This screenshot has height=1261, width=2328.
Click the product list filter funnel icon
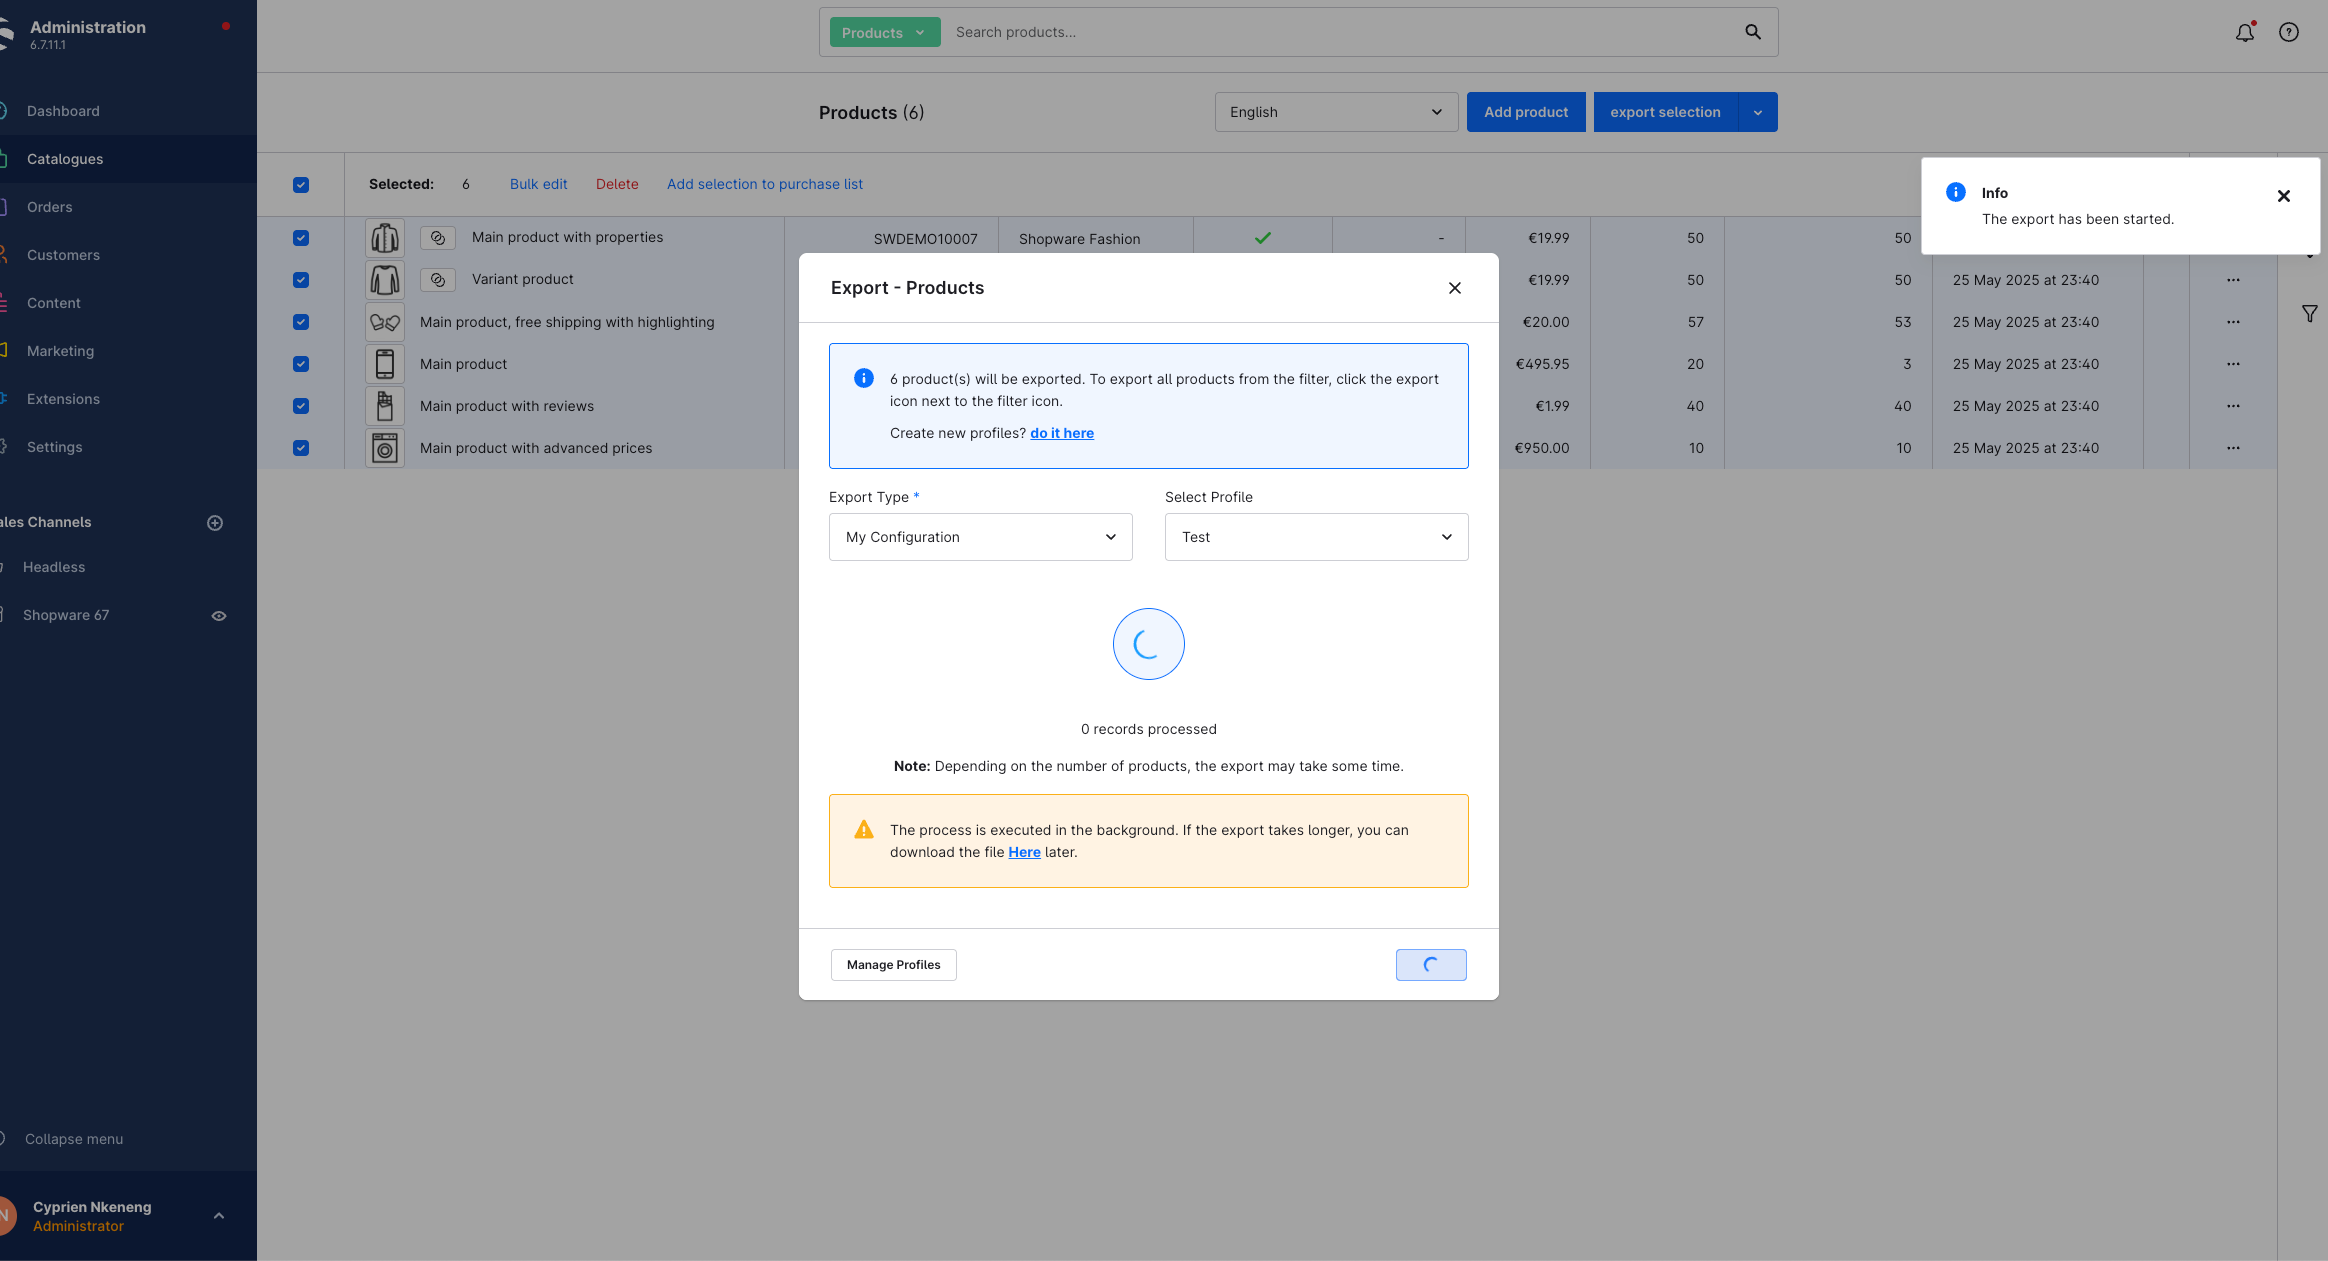[2310, 314]
